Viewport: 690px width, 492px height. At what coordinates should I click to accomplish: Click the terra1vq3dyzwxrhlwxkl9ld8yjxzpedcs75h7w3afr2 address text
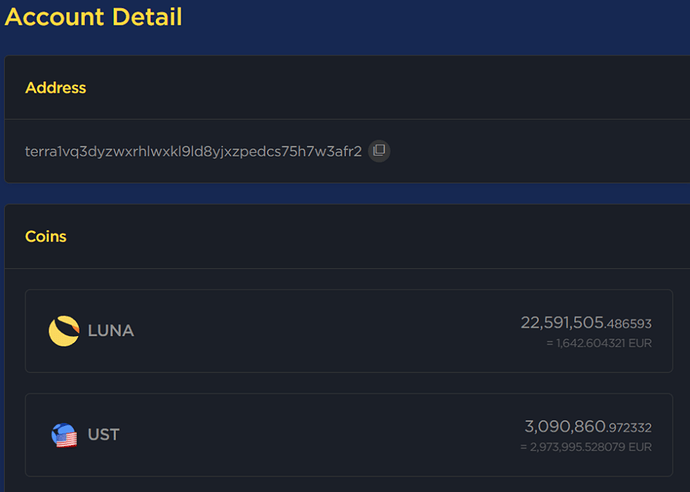[193, 151]
